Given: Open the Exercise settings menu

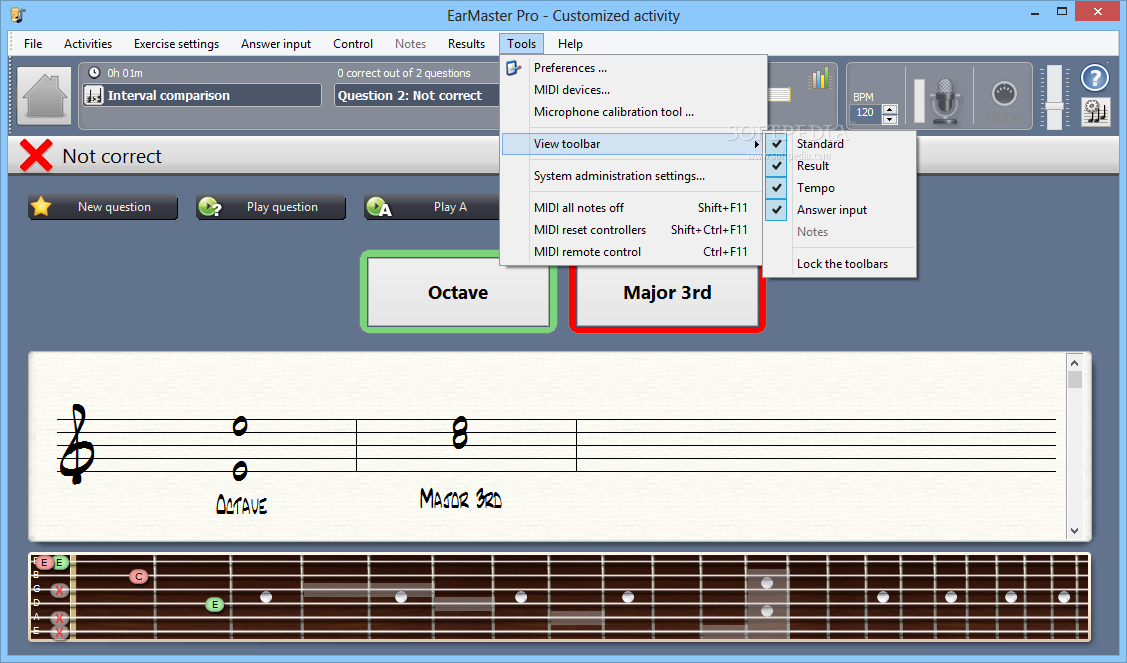Looking at the screenshot, I should tap(176, 44).
